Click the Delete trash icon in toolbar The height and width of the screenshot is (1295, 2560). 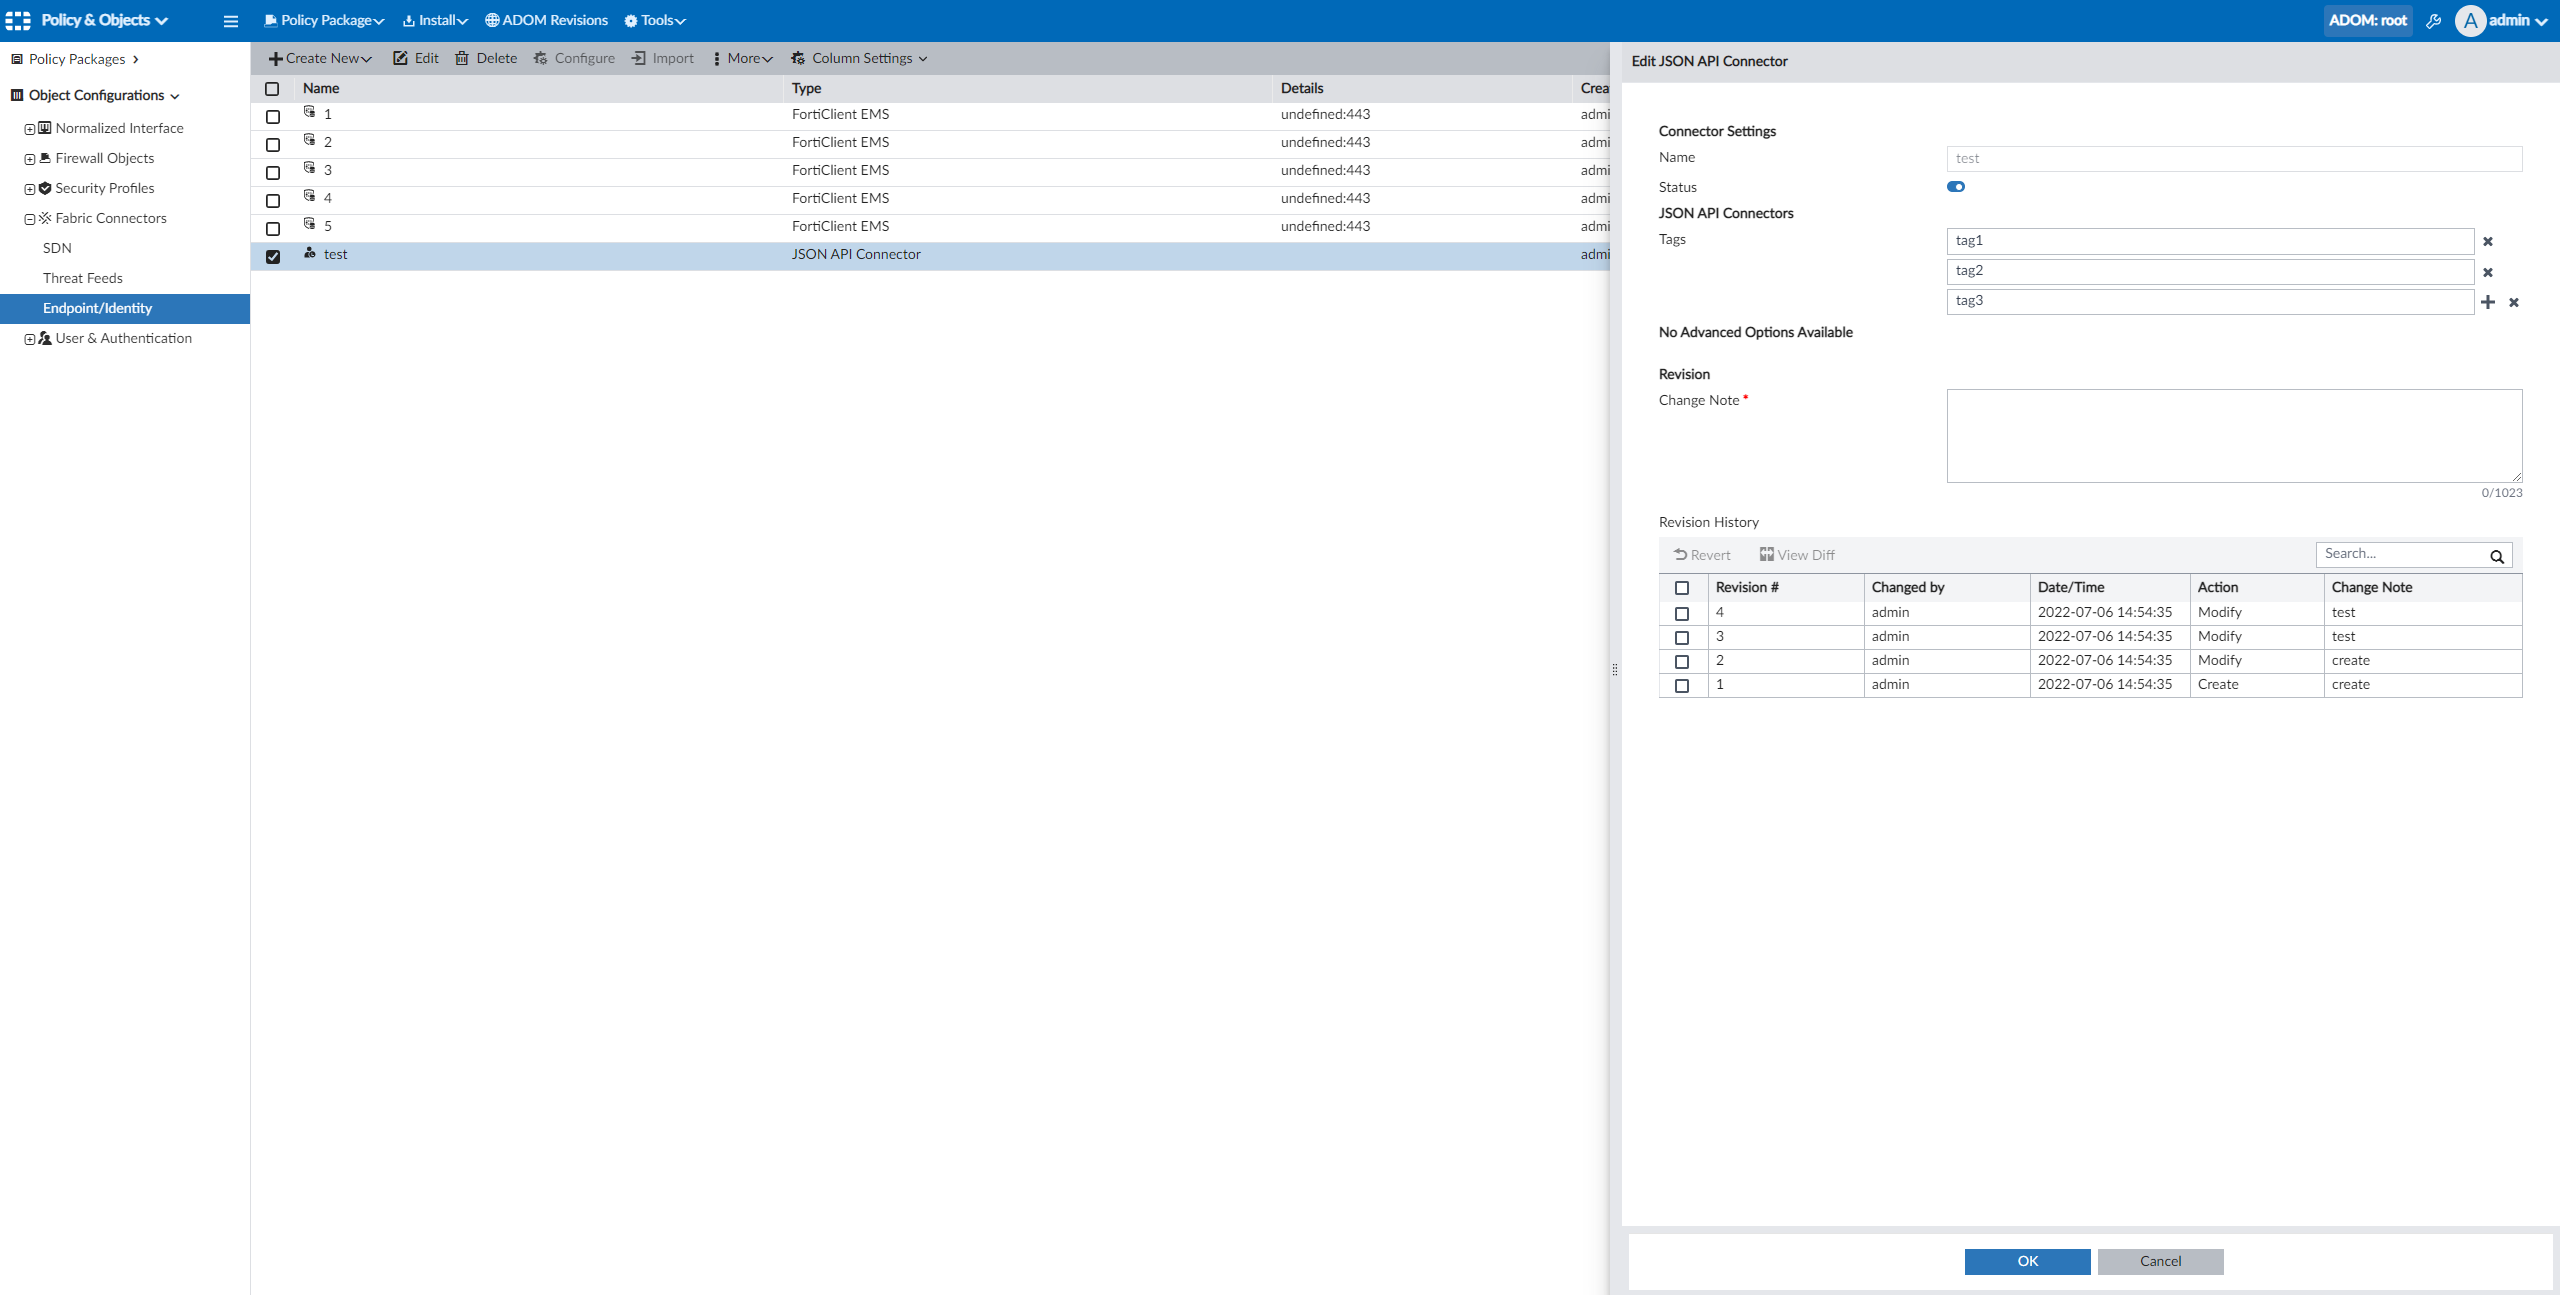pos(462,58)
